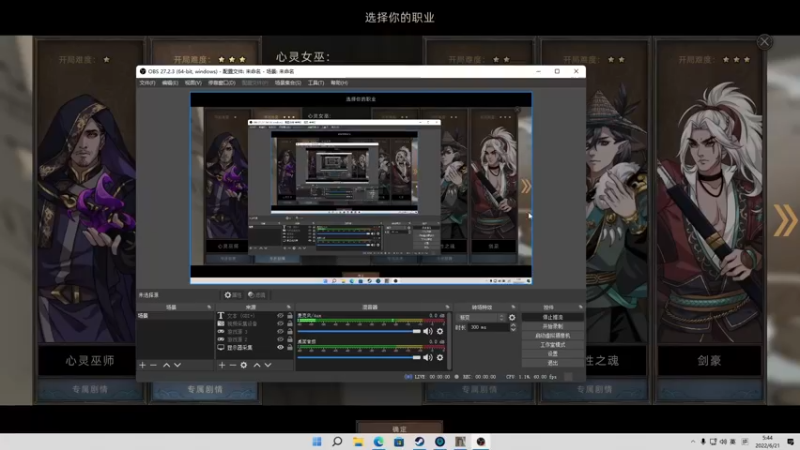This screenshot has width=800, height=450.
Task: Start the Virtual Camera
Action: pyautogui.click(x=553, y=336)
